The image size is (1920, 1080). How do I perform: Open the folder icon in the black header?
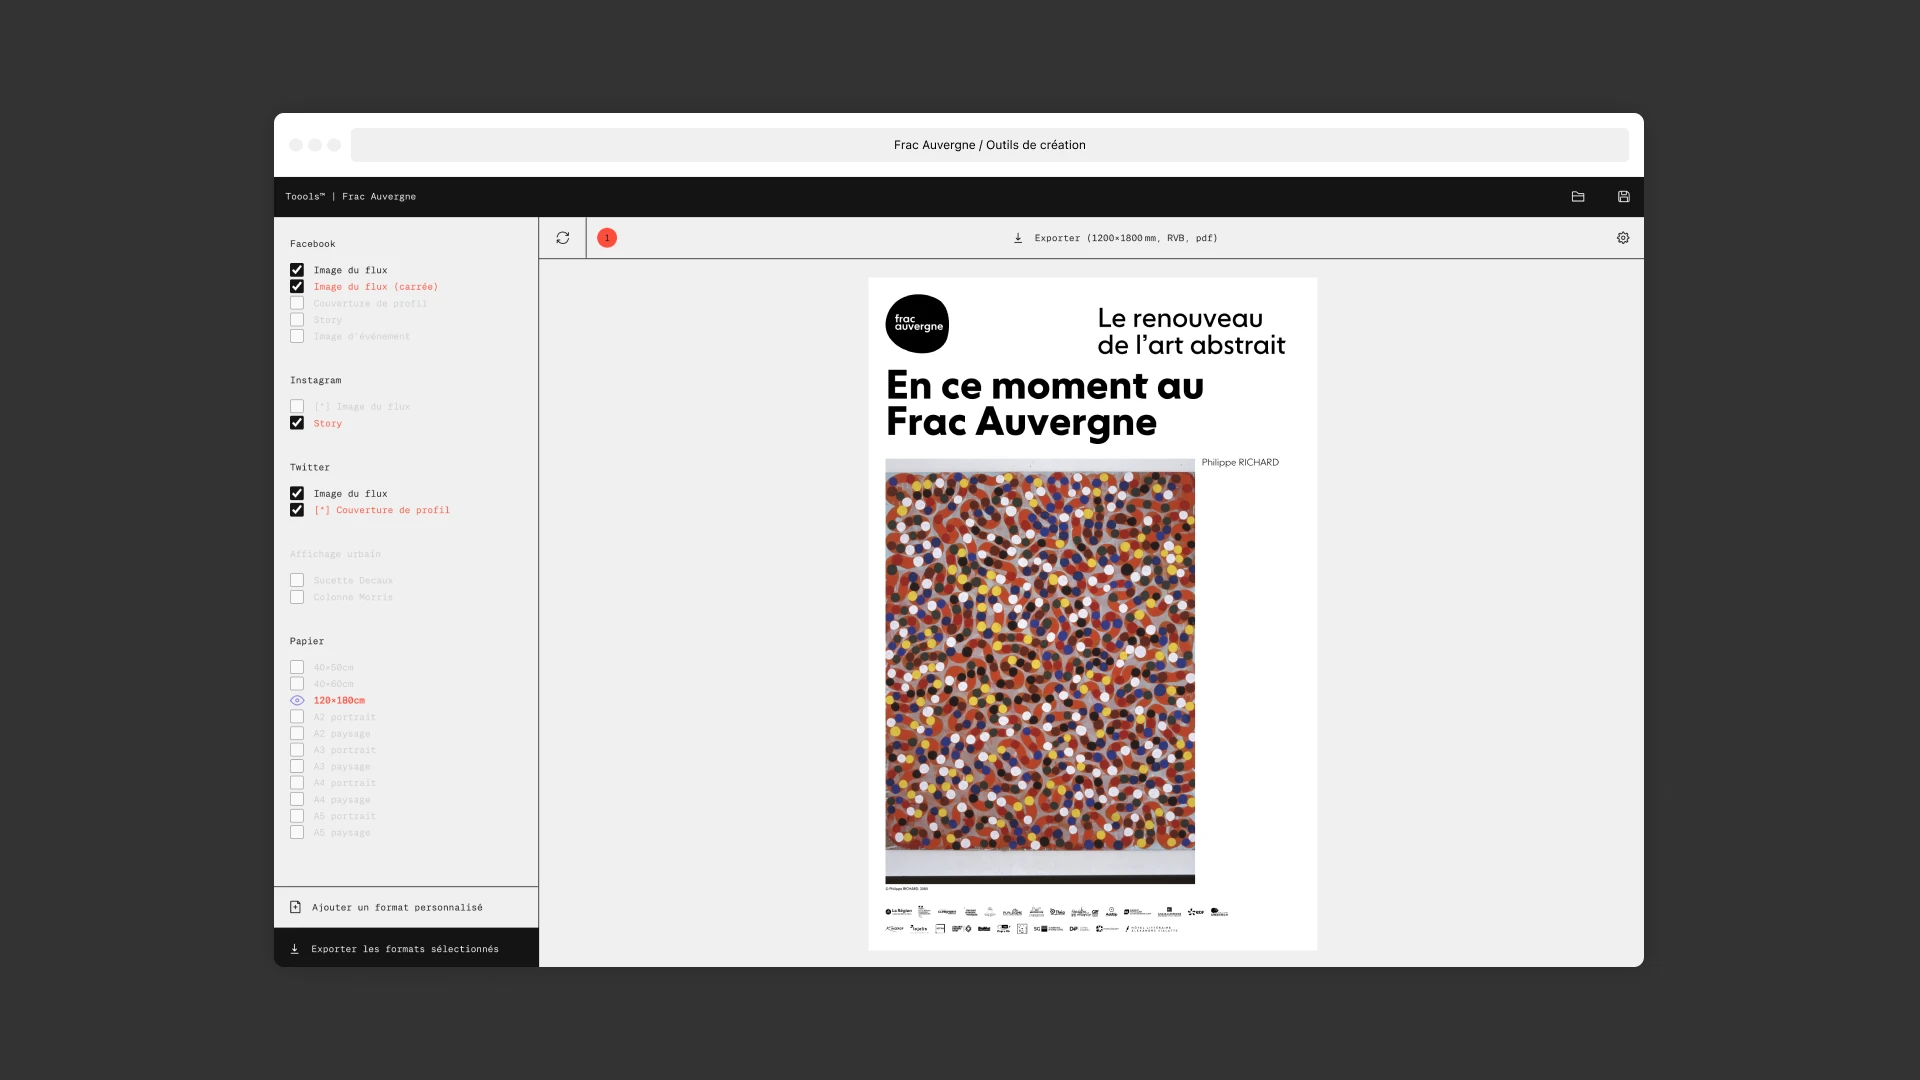tap(1578, 197)
